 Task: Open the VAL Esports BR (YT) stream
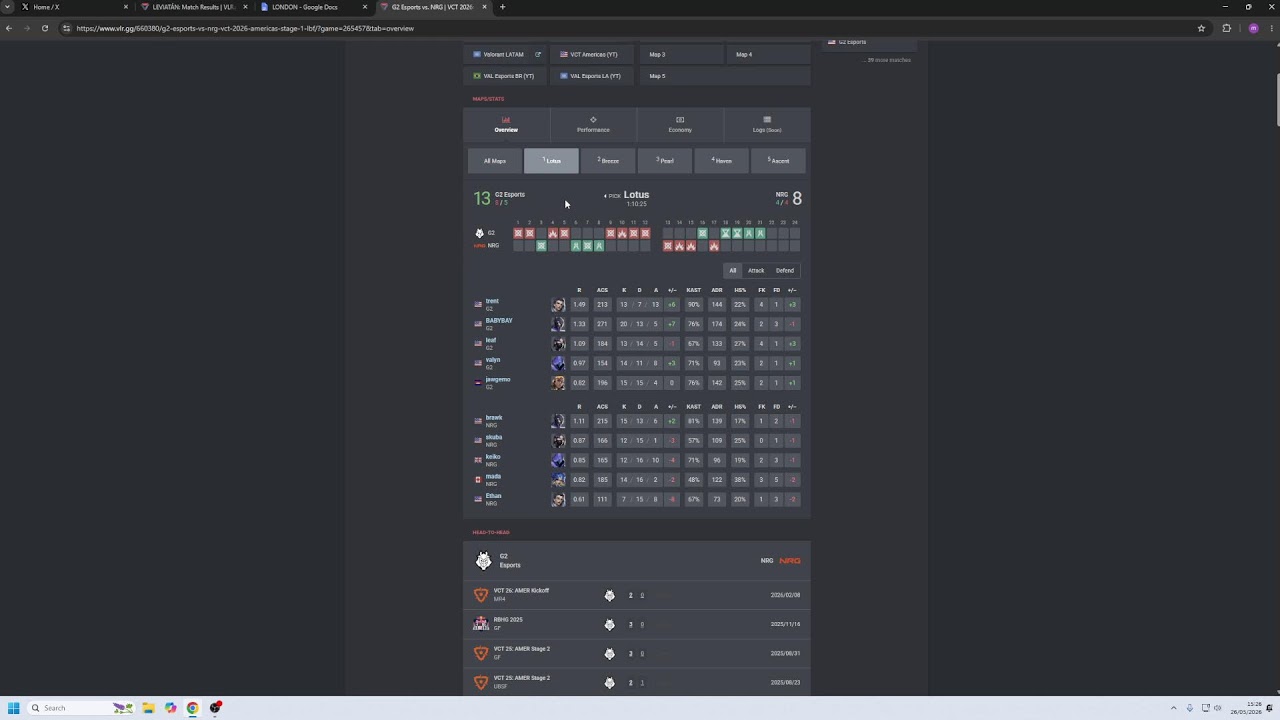(x=505, y=76)
